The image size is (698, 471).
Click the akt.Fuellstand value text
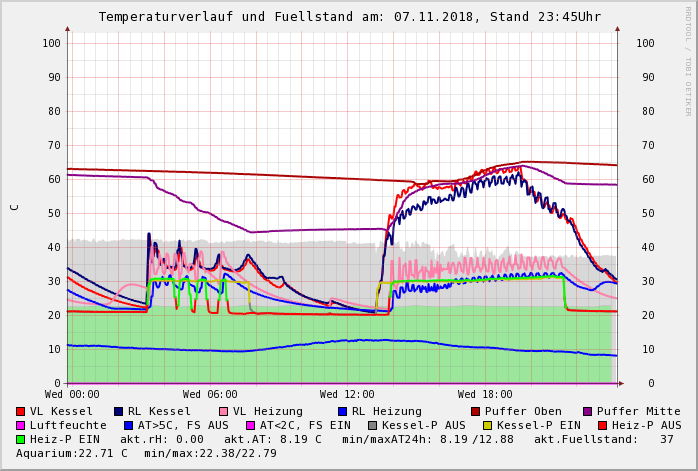click(x=604, y=439)
